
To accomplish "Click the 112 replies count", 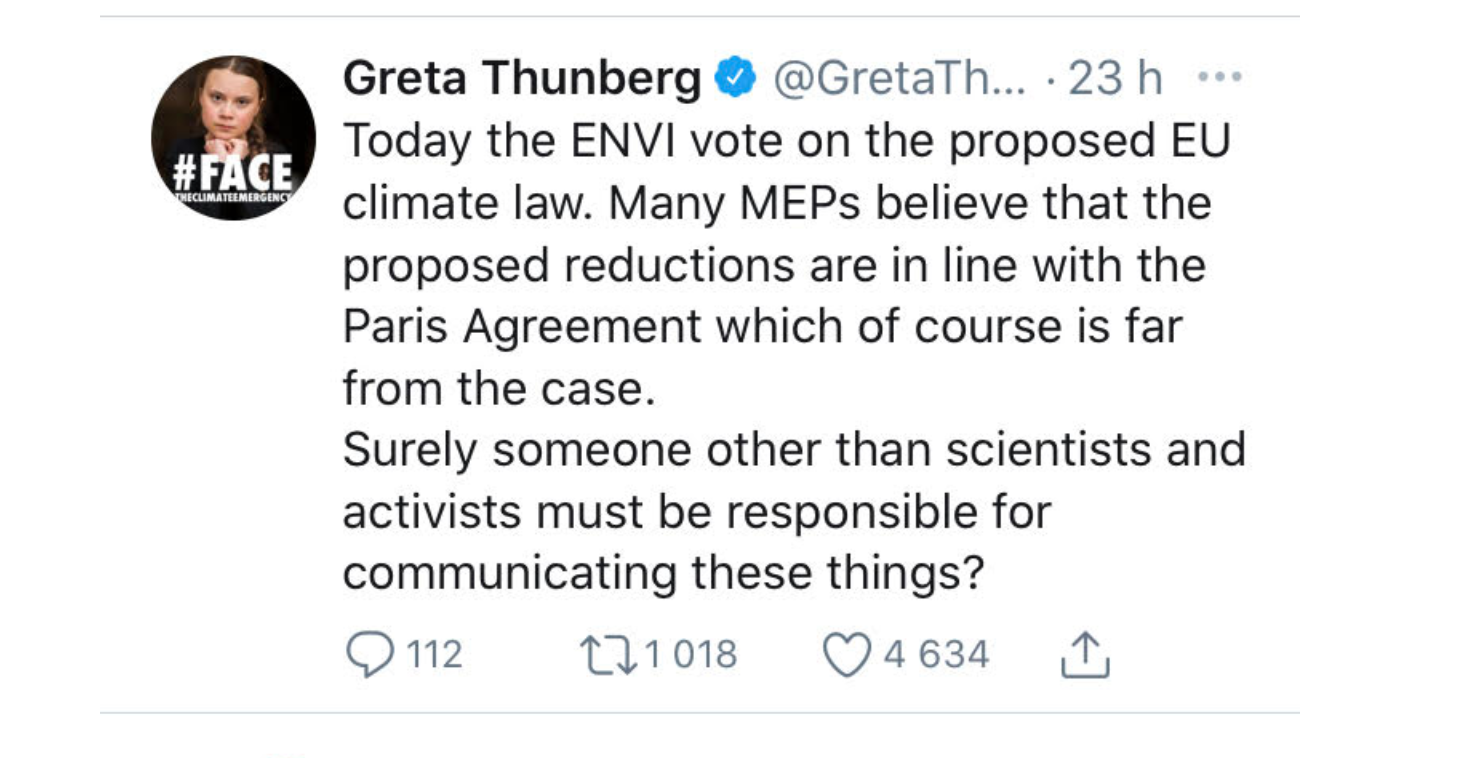I will click(435, 655).
